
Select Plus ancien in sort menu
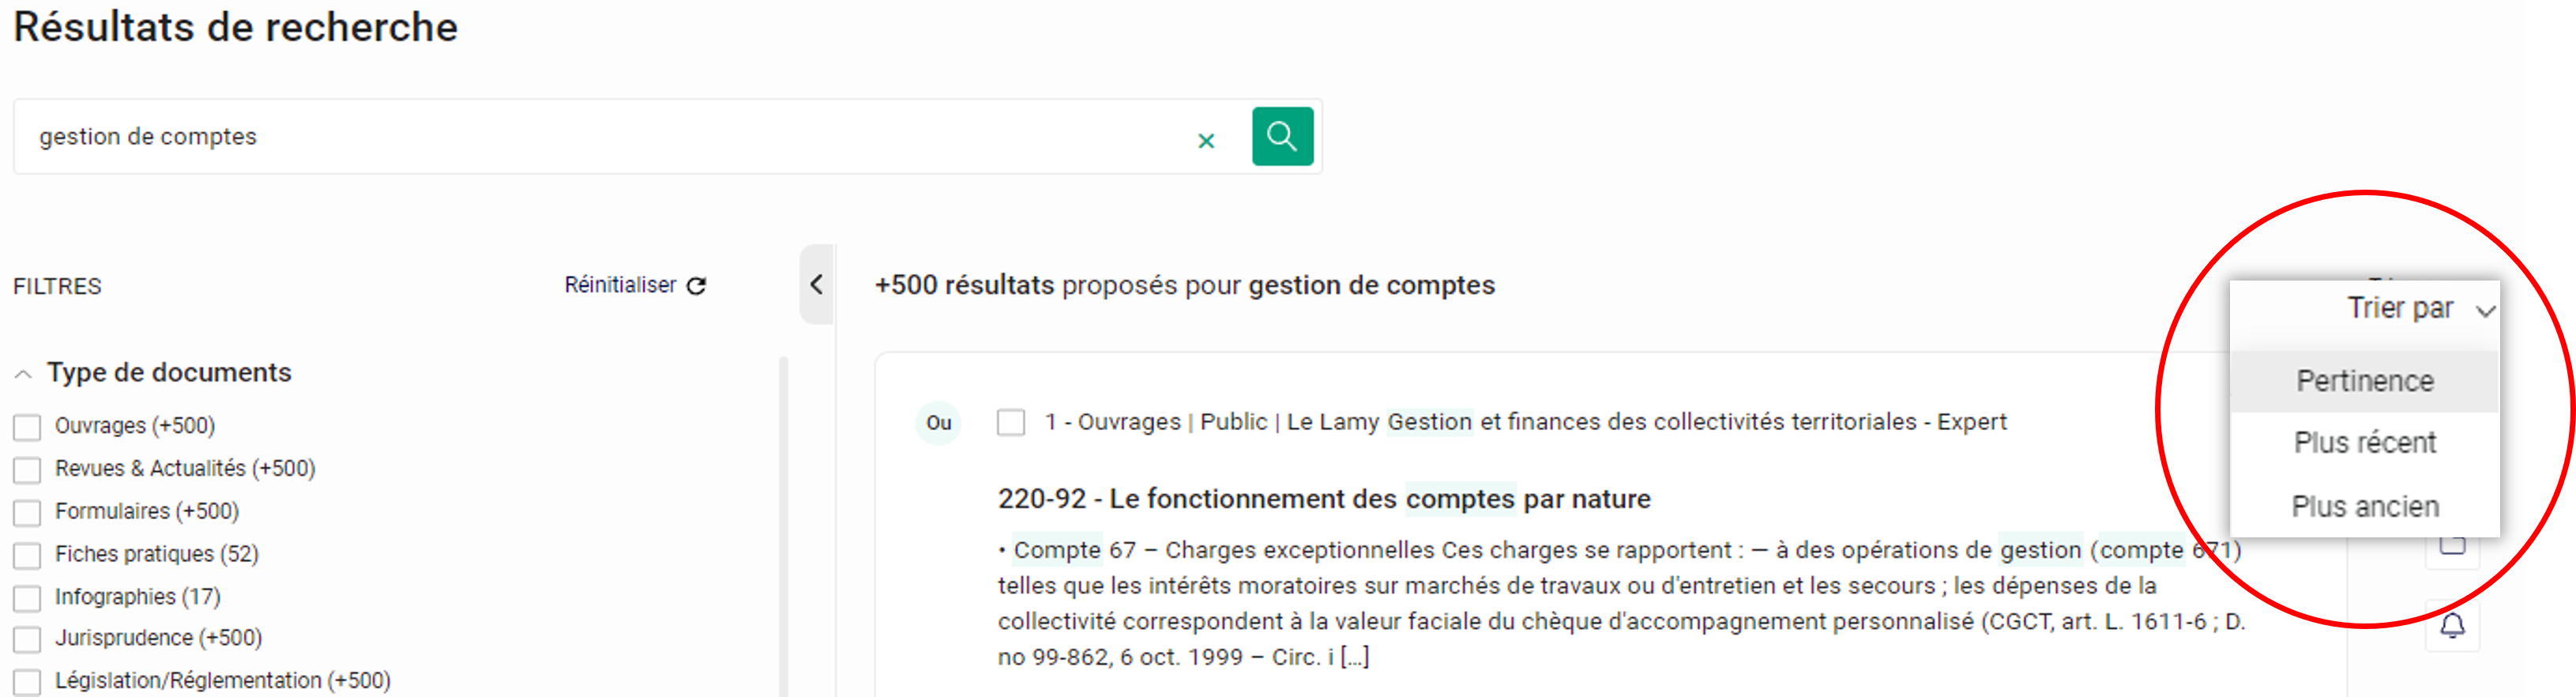click(x=2364, y=507)
